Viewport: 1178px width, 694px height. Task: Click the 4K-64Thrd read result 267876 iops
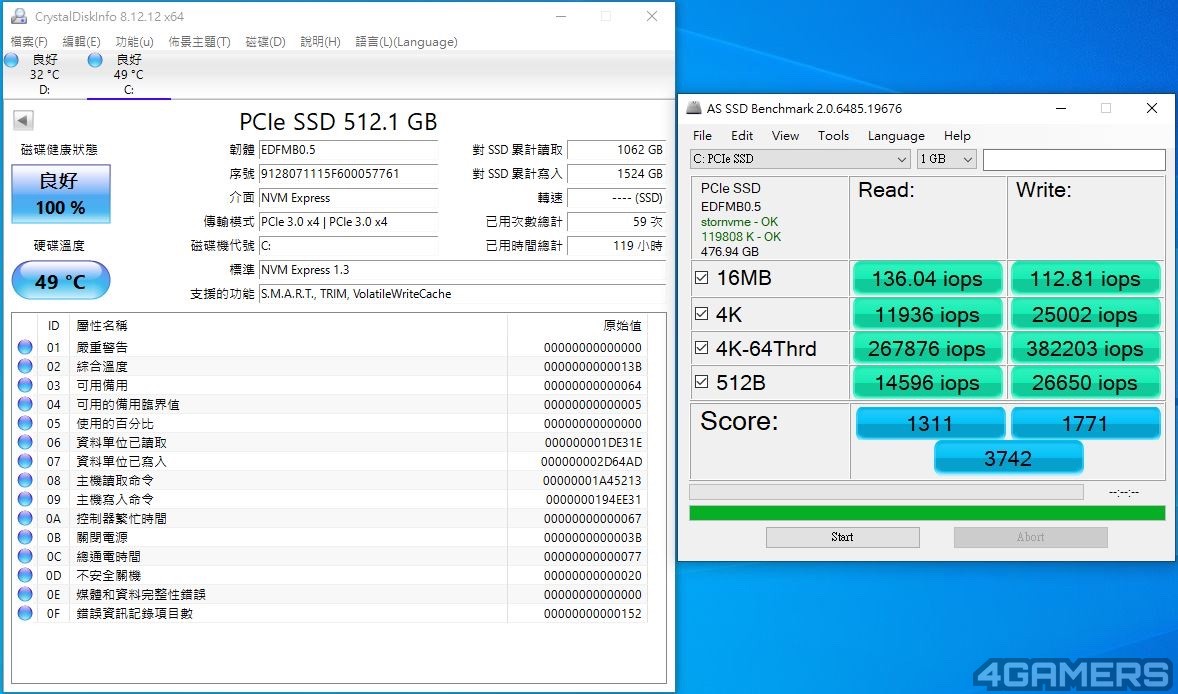927,349
